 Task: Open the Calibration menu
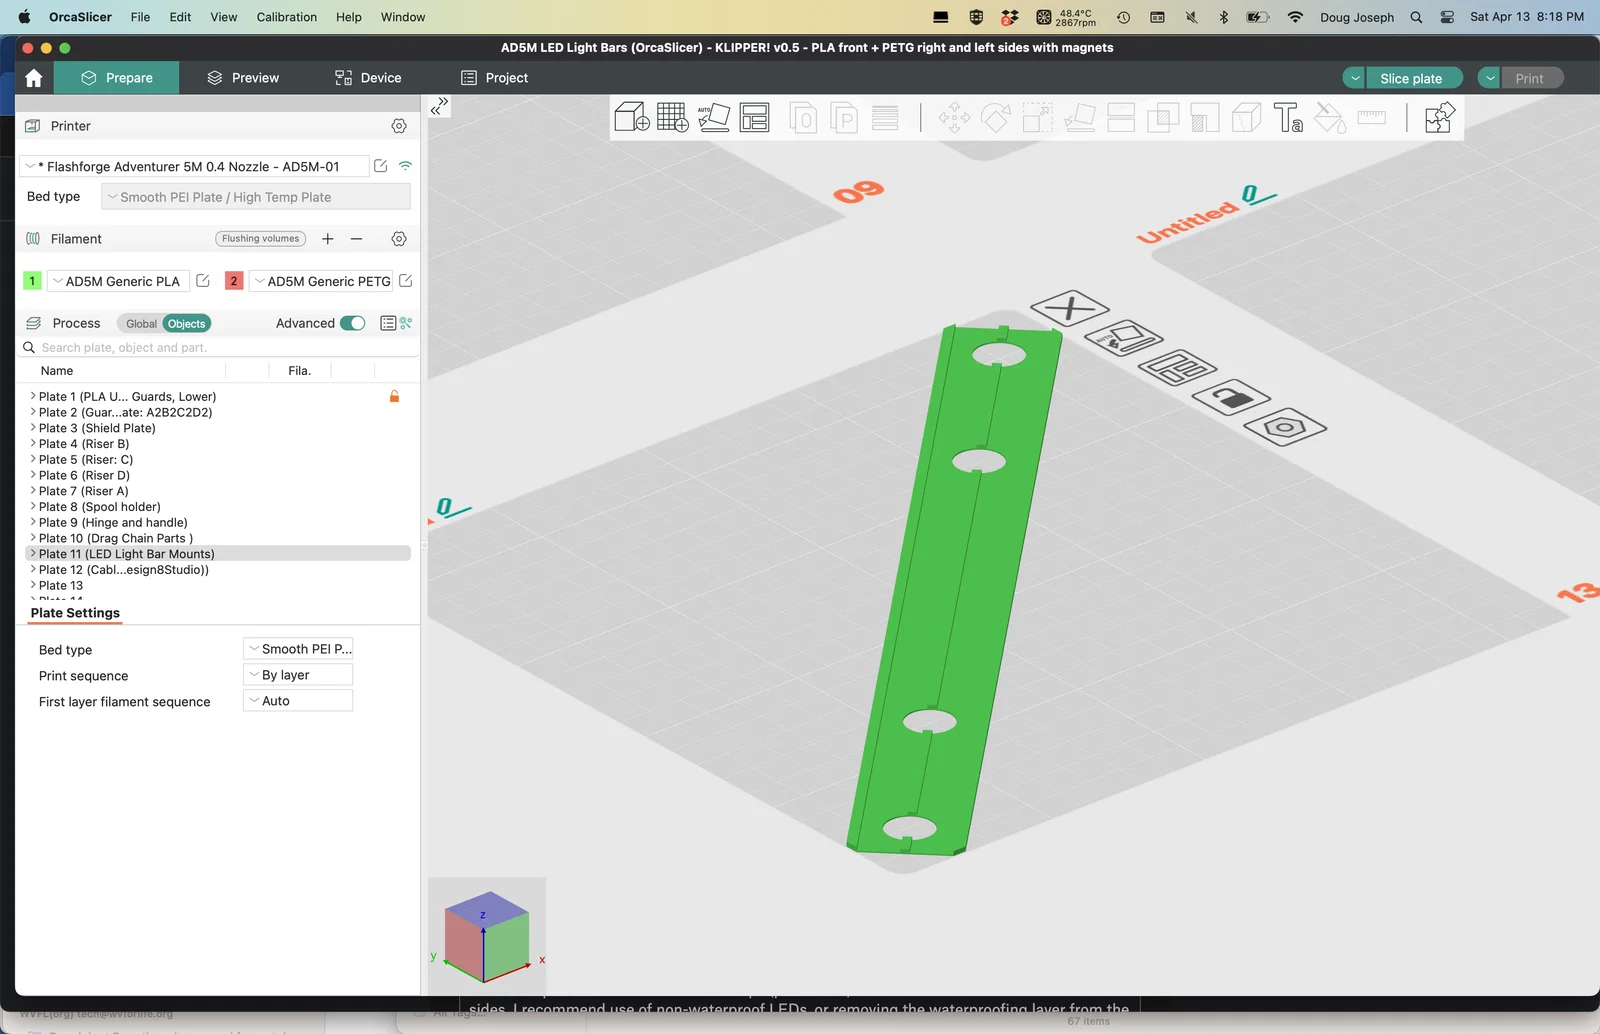(x=287, y=17)
